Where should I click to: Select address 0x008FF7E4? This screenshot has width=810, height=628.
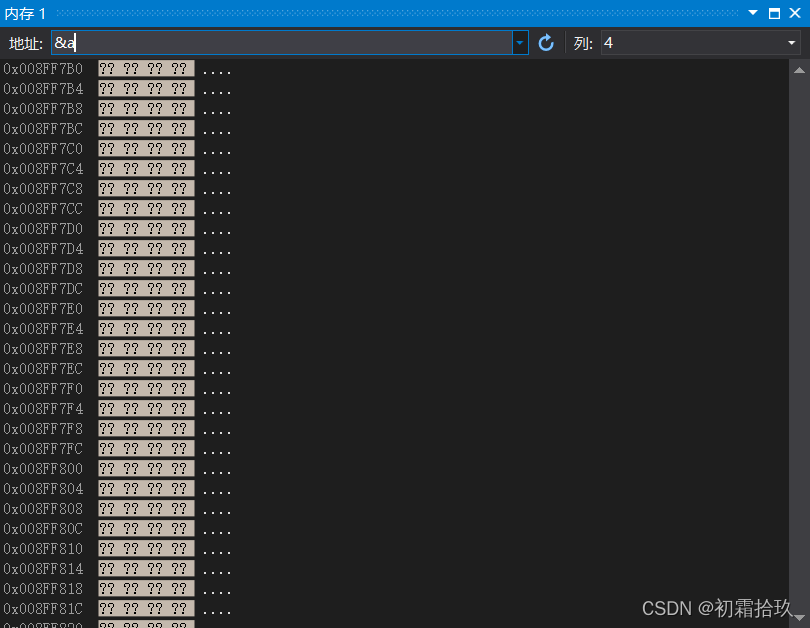[43, 329]
